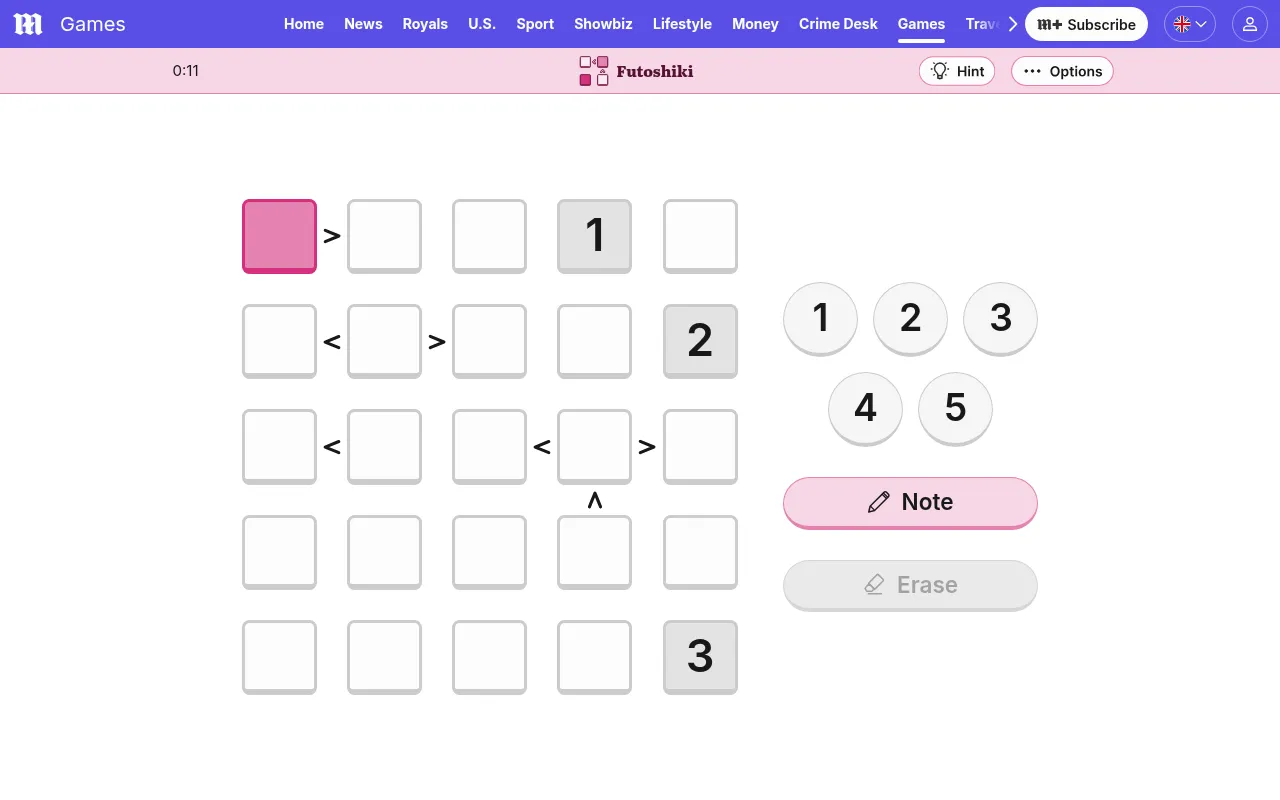Viewport: 1280px width, 800px height.
Task: Click the Futoshiki game title text
Action: click(655, 71)
